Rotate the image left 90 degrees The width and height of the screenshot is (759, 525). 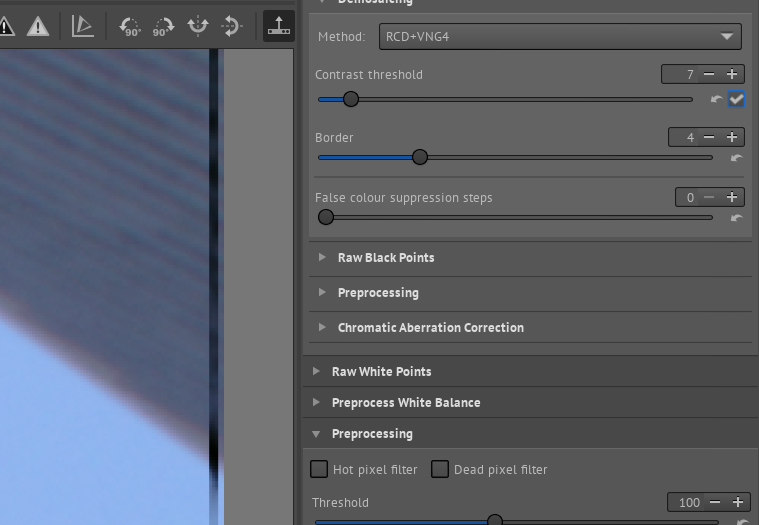click(130, 26)
